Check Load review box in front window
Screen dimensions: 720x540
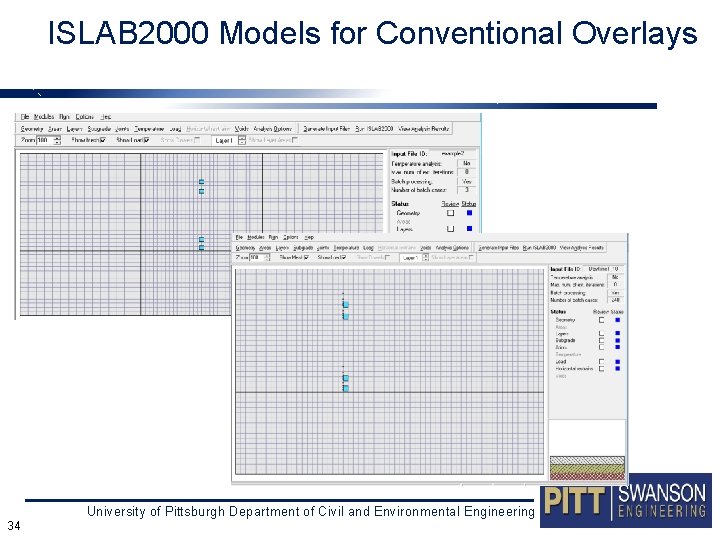(x=602, y=362)
